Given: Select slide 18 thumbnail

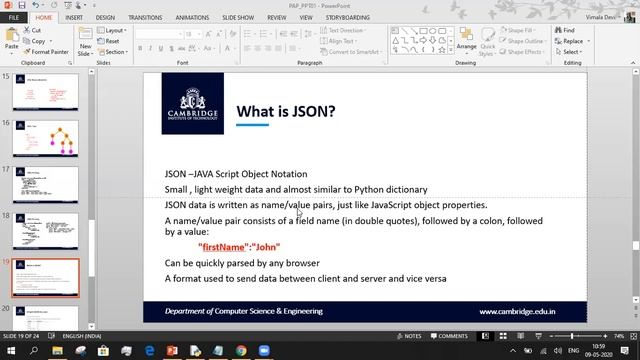Looking at the screenshot, I should coord(45,231).
